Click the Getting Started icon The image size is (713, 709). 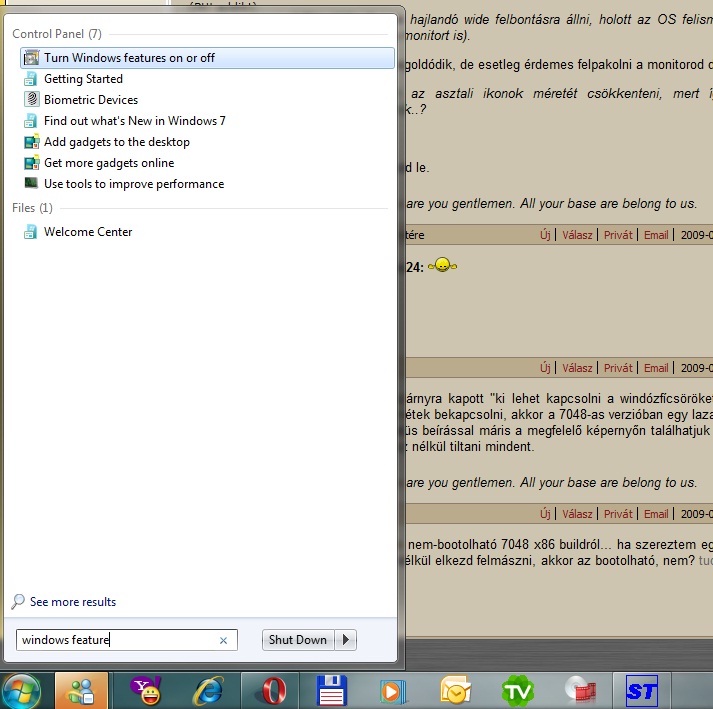point(31,79)
